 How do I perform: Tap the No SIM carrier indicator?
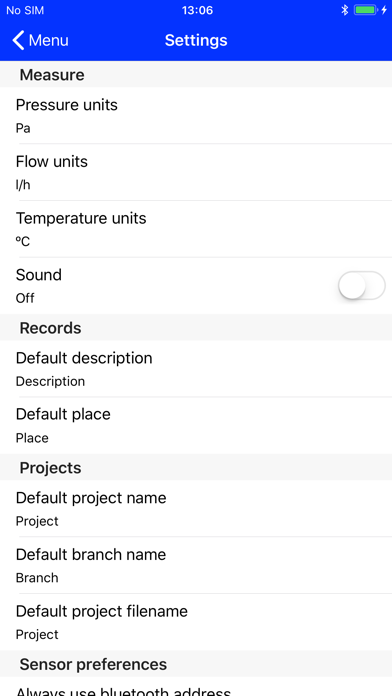[x=25, y=10]
